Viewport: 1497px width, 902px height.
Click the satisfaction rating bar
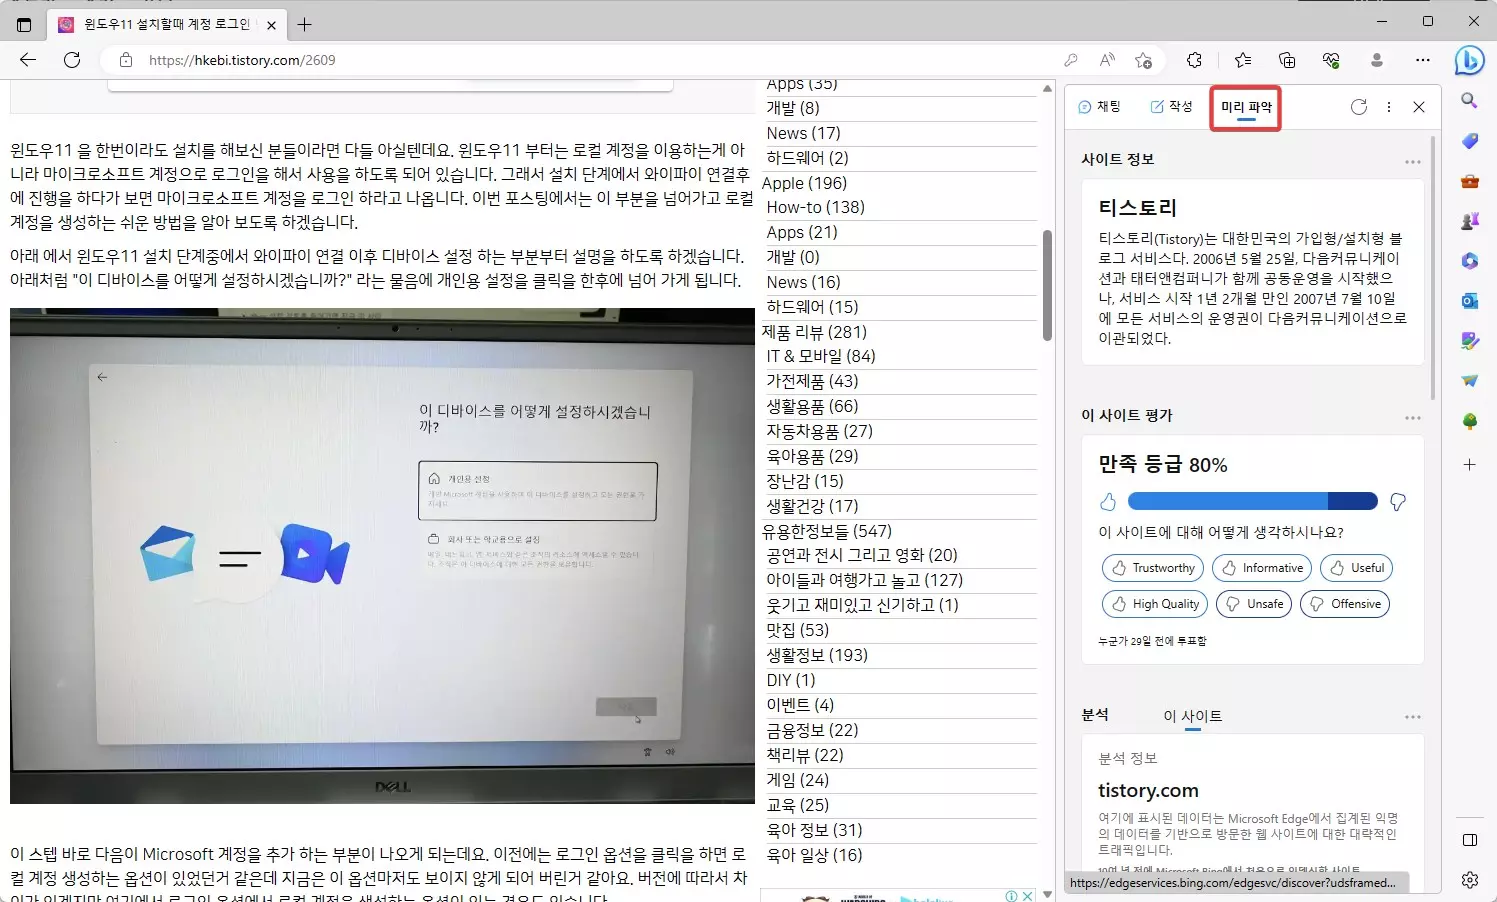pos(1252,501)
